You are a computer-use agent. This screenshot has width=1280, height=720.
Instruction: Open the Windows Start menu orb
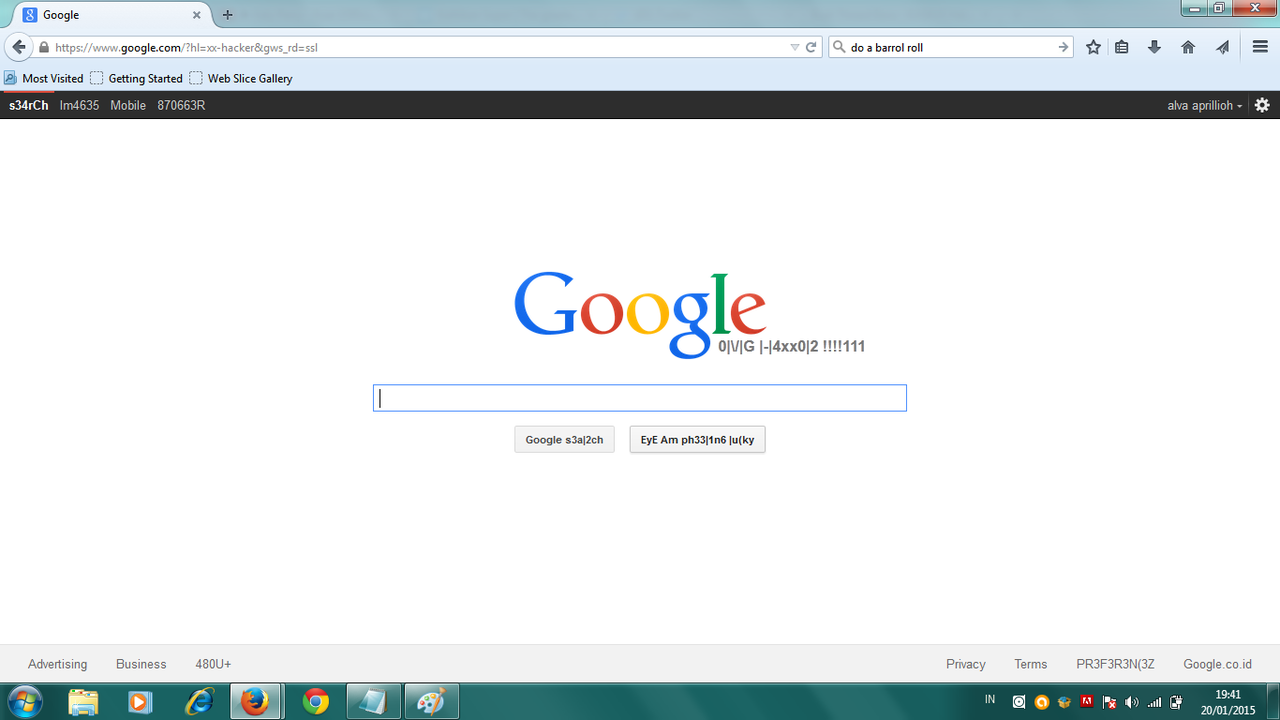pyautogui.click(x=24, y=702)
